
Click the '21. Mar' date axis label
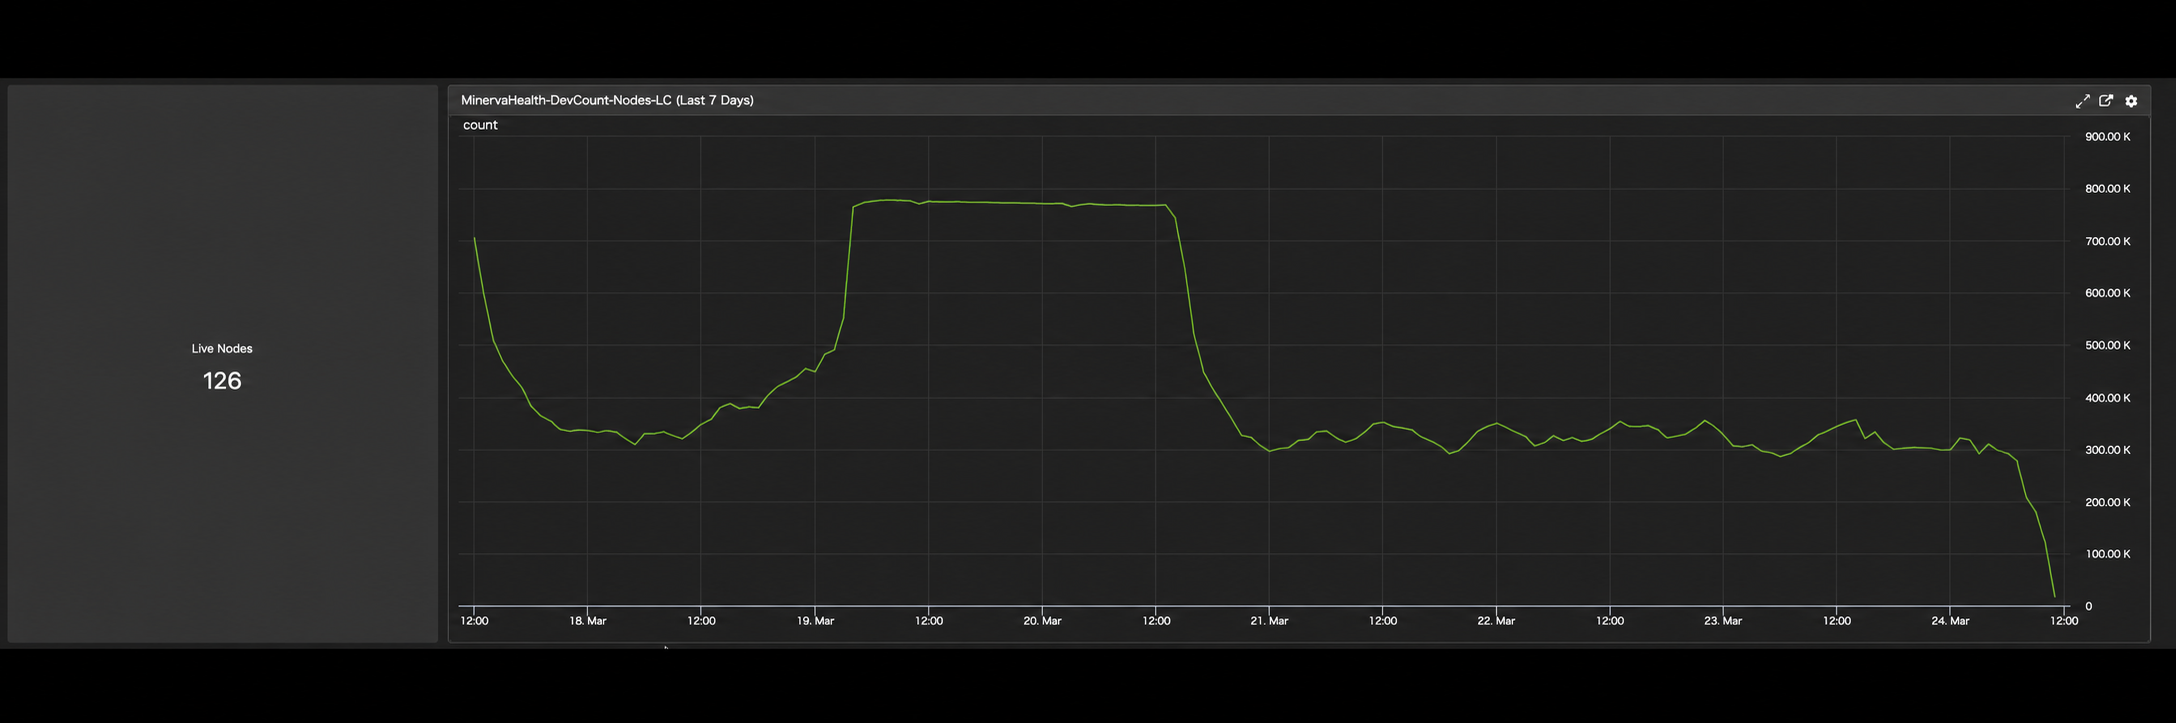click(x=1269, y=621)
